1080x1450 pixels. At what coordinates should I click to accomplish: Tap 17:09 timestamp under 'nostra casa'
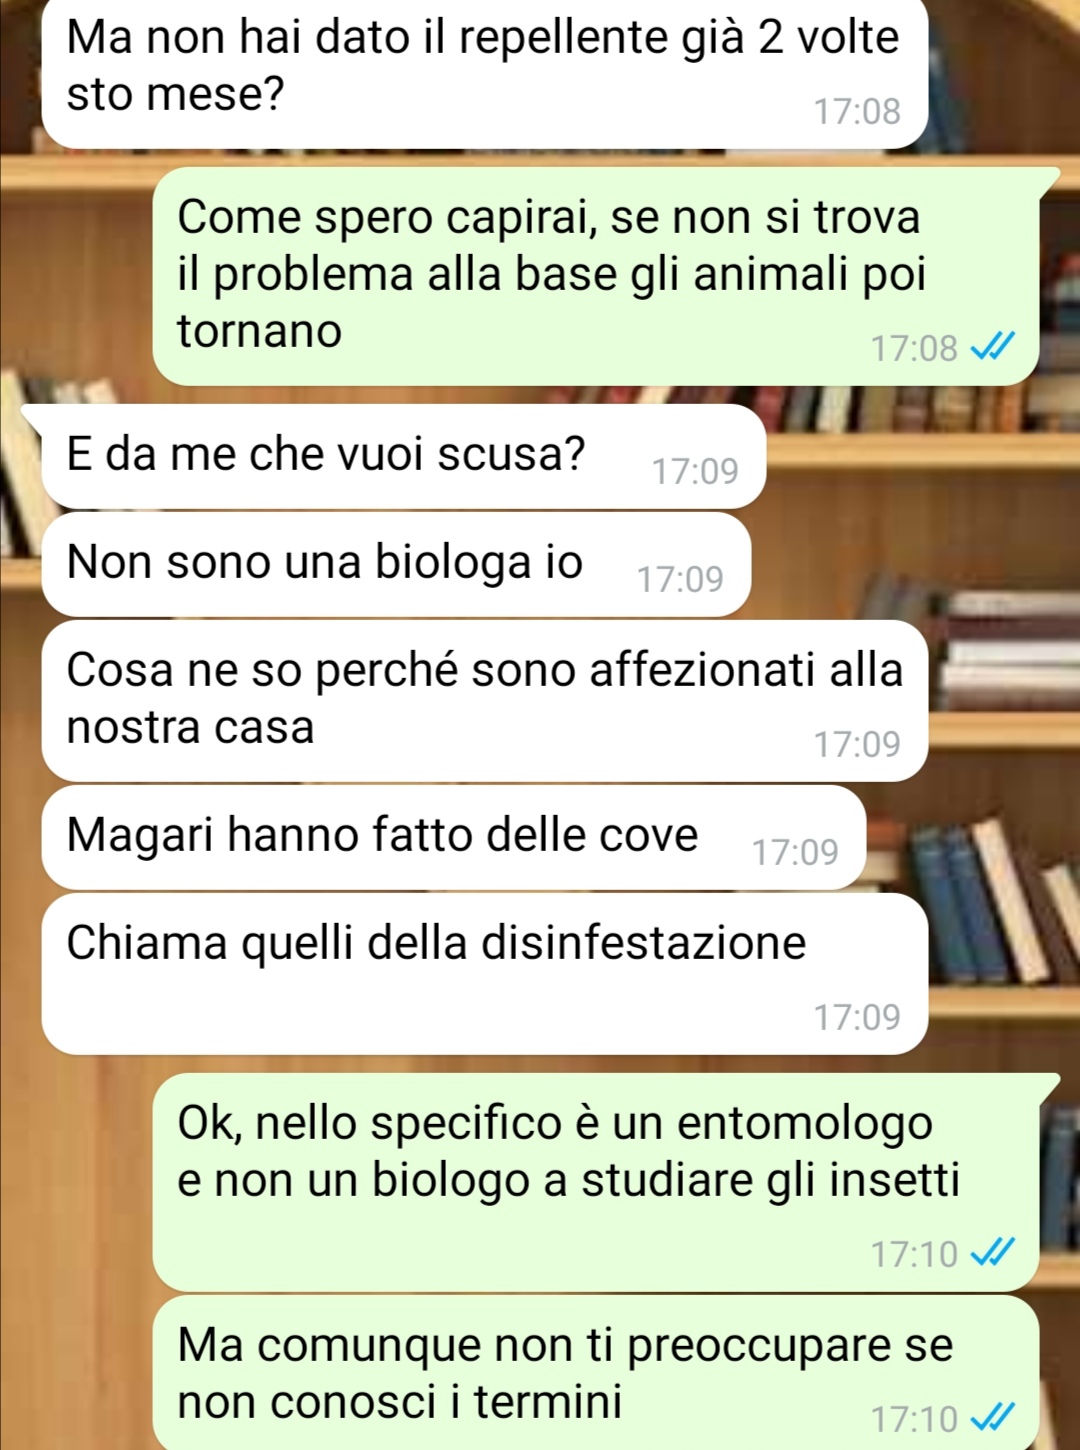tap(857, 744)
